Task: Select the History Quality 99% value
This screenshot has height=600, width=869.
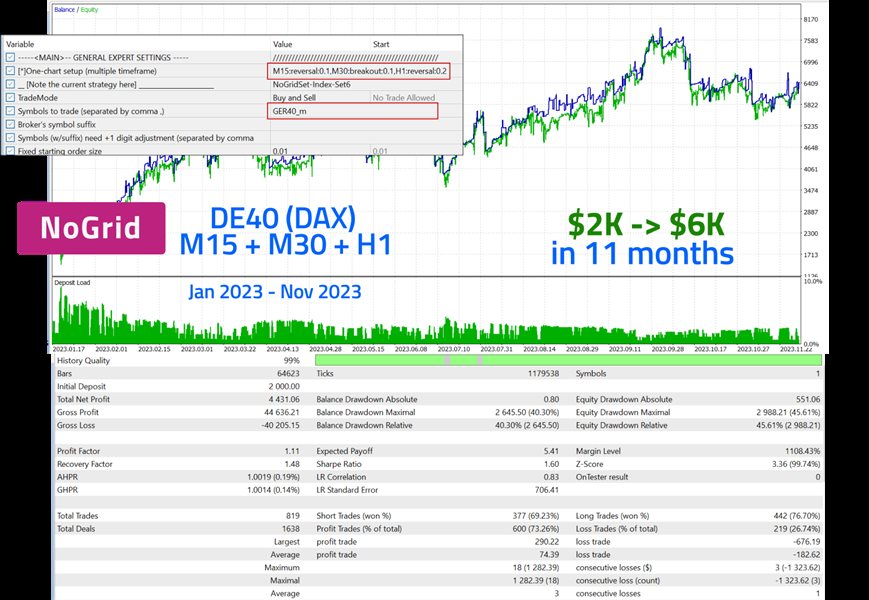Action: (x=291, y=361)
